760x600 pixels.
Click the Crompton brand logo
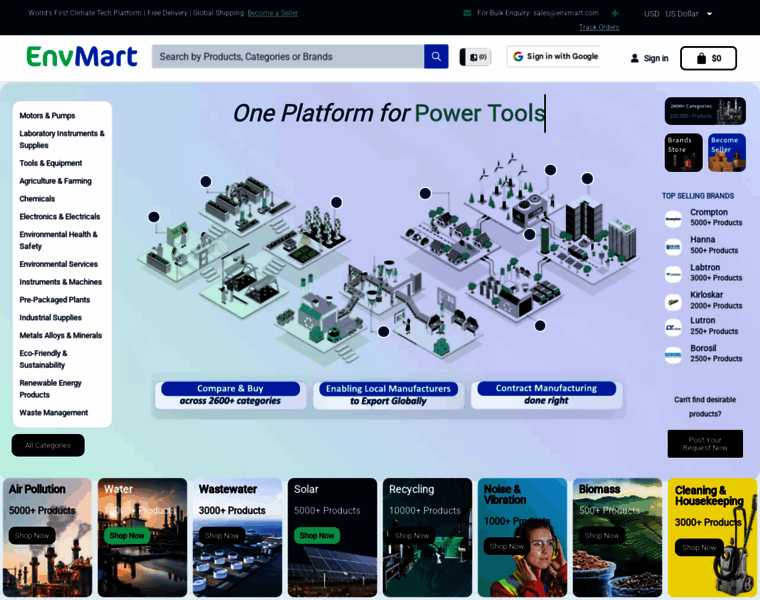coord(673,219)
